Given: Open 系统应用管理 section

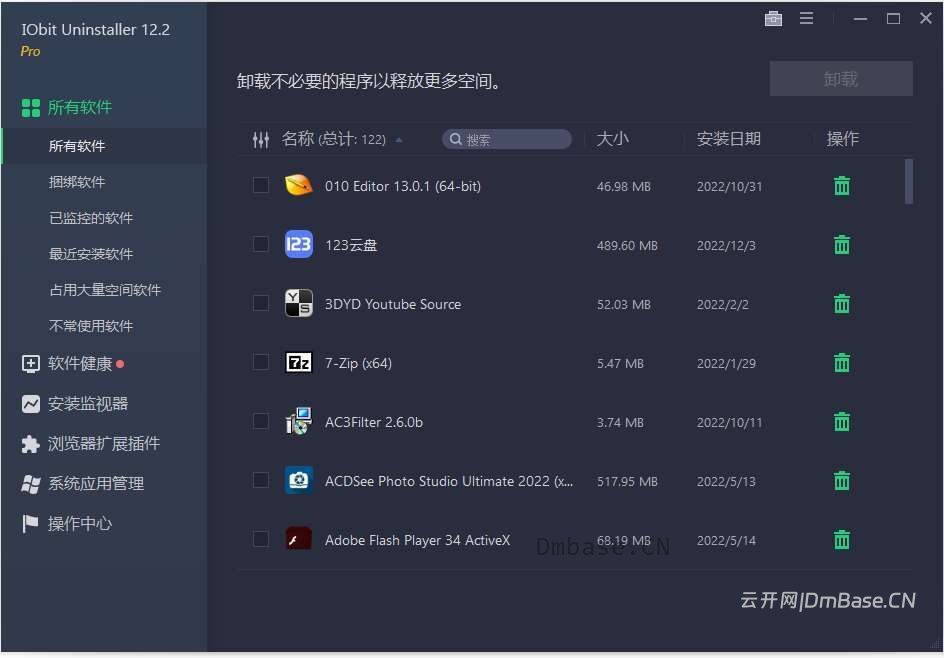Looking at the screenshot, I should tap(82, 483).
